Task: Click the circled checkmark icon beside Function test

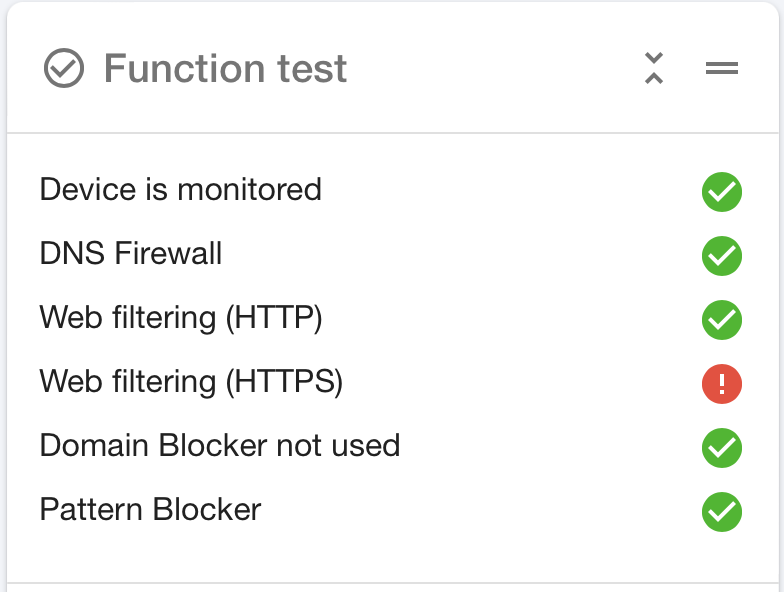Action: tap(64, 68)
